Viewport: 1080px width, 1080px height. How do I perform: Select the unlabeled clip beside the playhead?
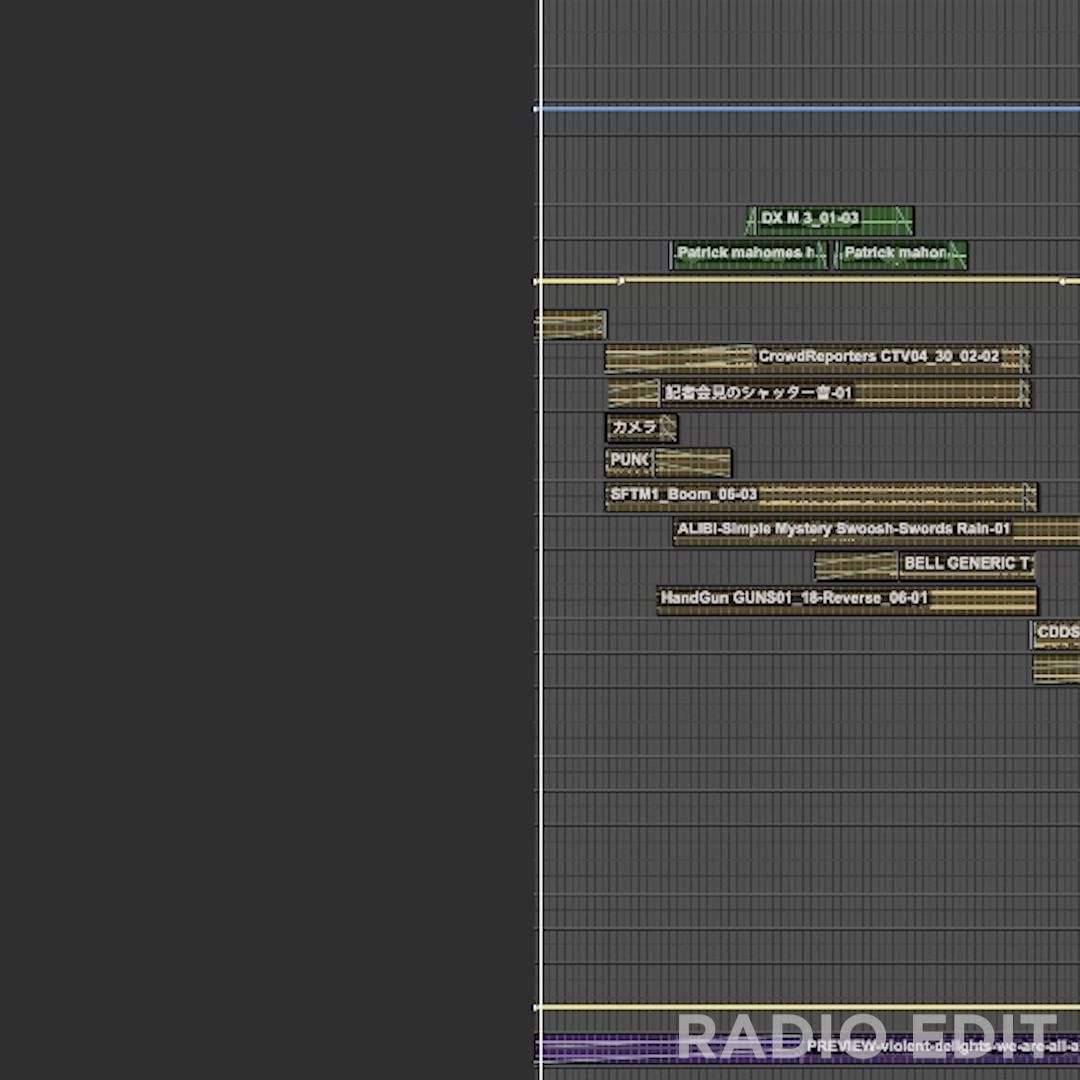(x=573, y=325)
